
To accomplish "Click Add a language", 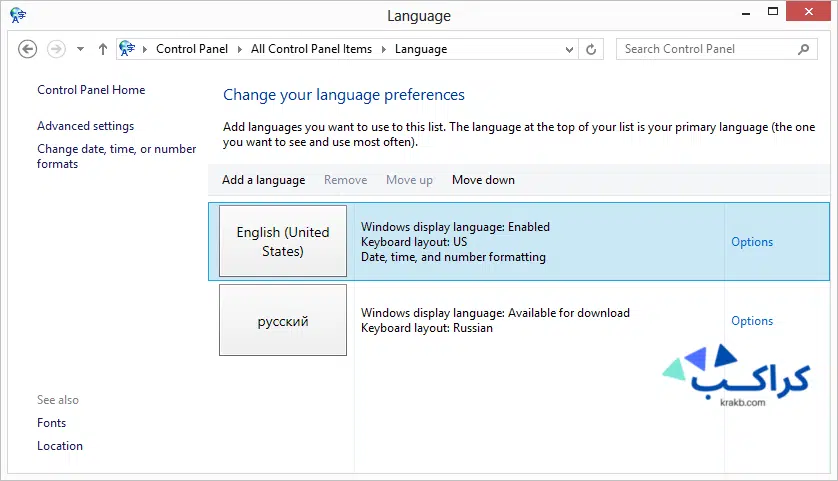I will click(x=263, y=180).
